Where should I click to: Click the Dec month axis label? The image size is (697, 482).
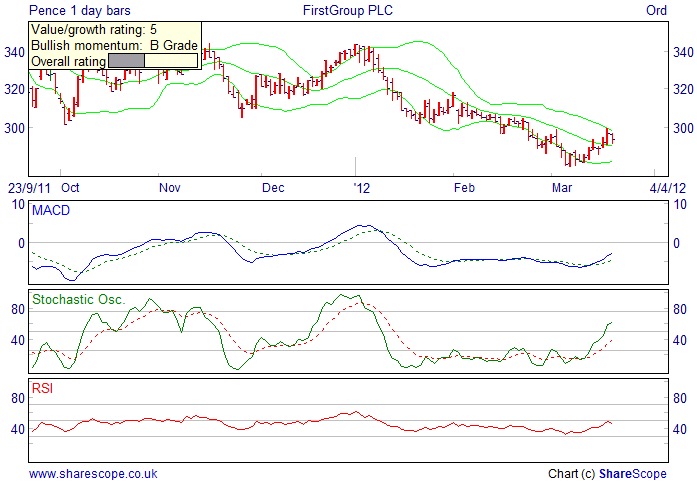[x=273, y=188]
